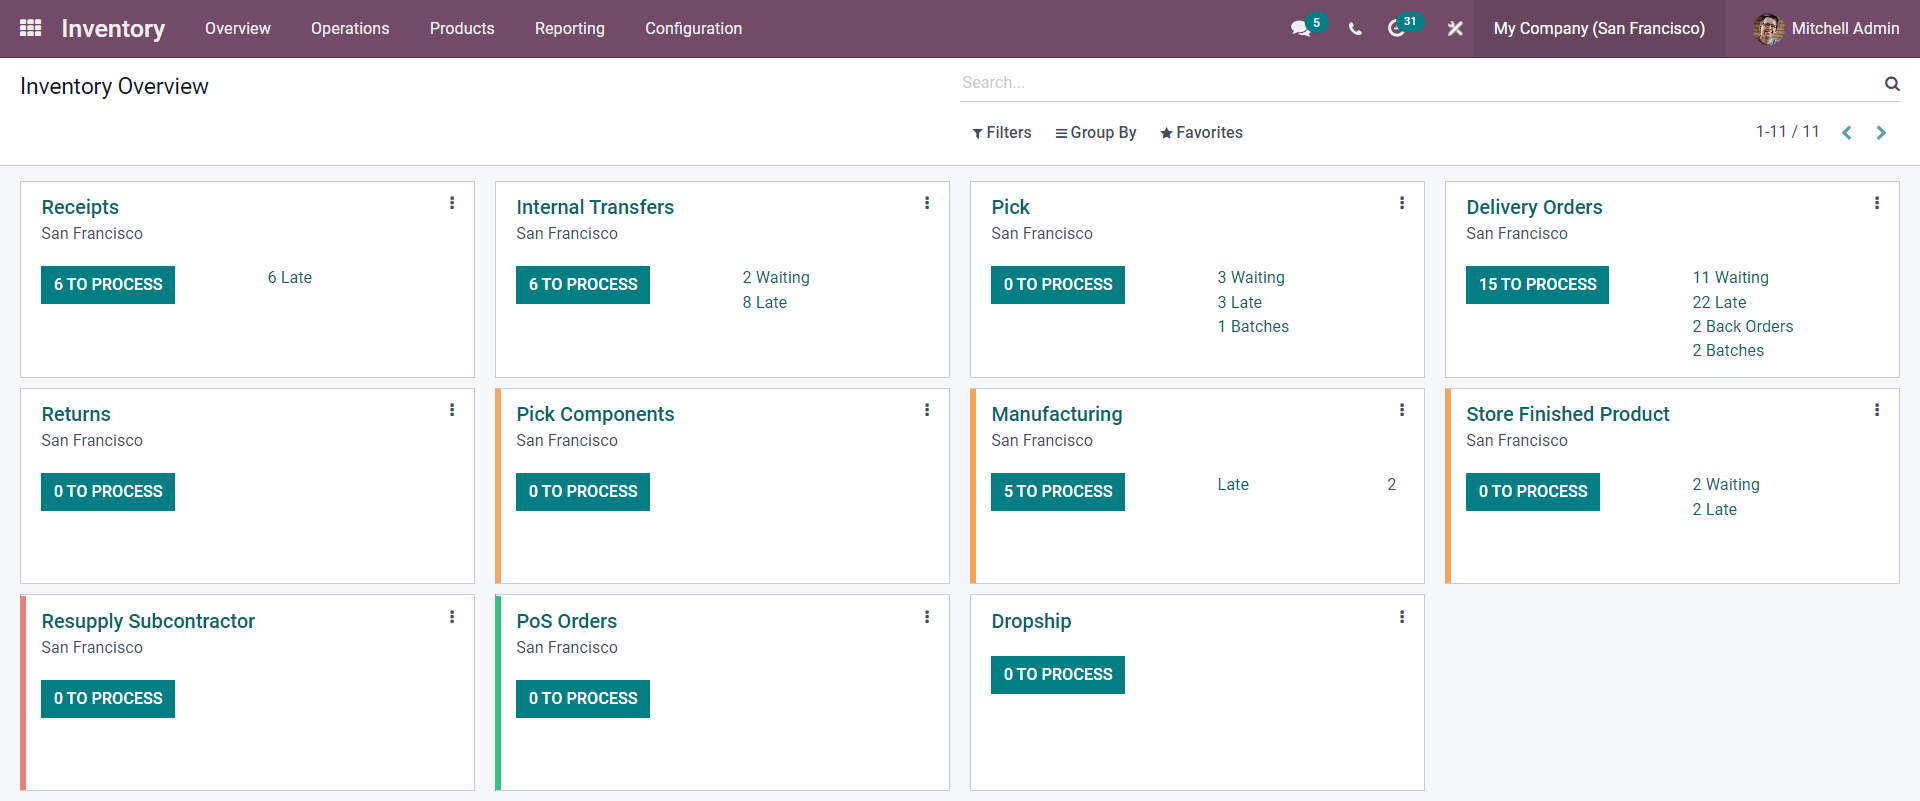This screenshot has width=1920, height=801.
Task: Open the My Company (San Francisco) switcher
Action: [x=1599, y=29]
